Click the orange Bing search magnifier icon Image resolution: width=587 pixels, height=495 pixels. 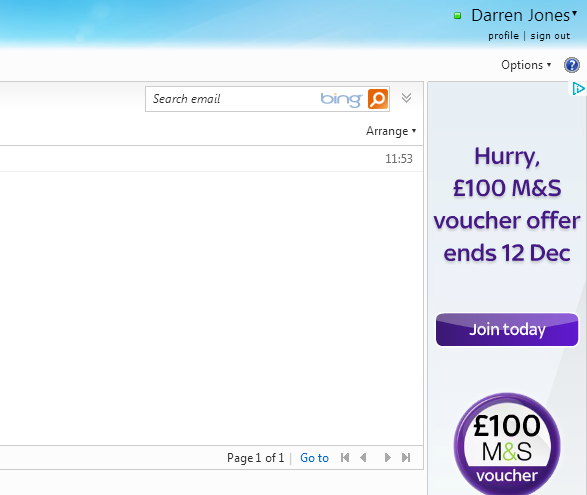point(378,99)
